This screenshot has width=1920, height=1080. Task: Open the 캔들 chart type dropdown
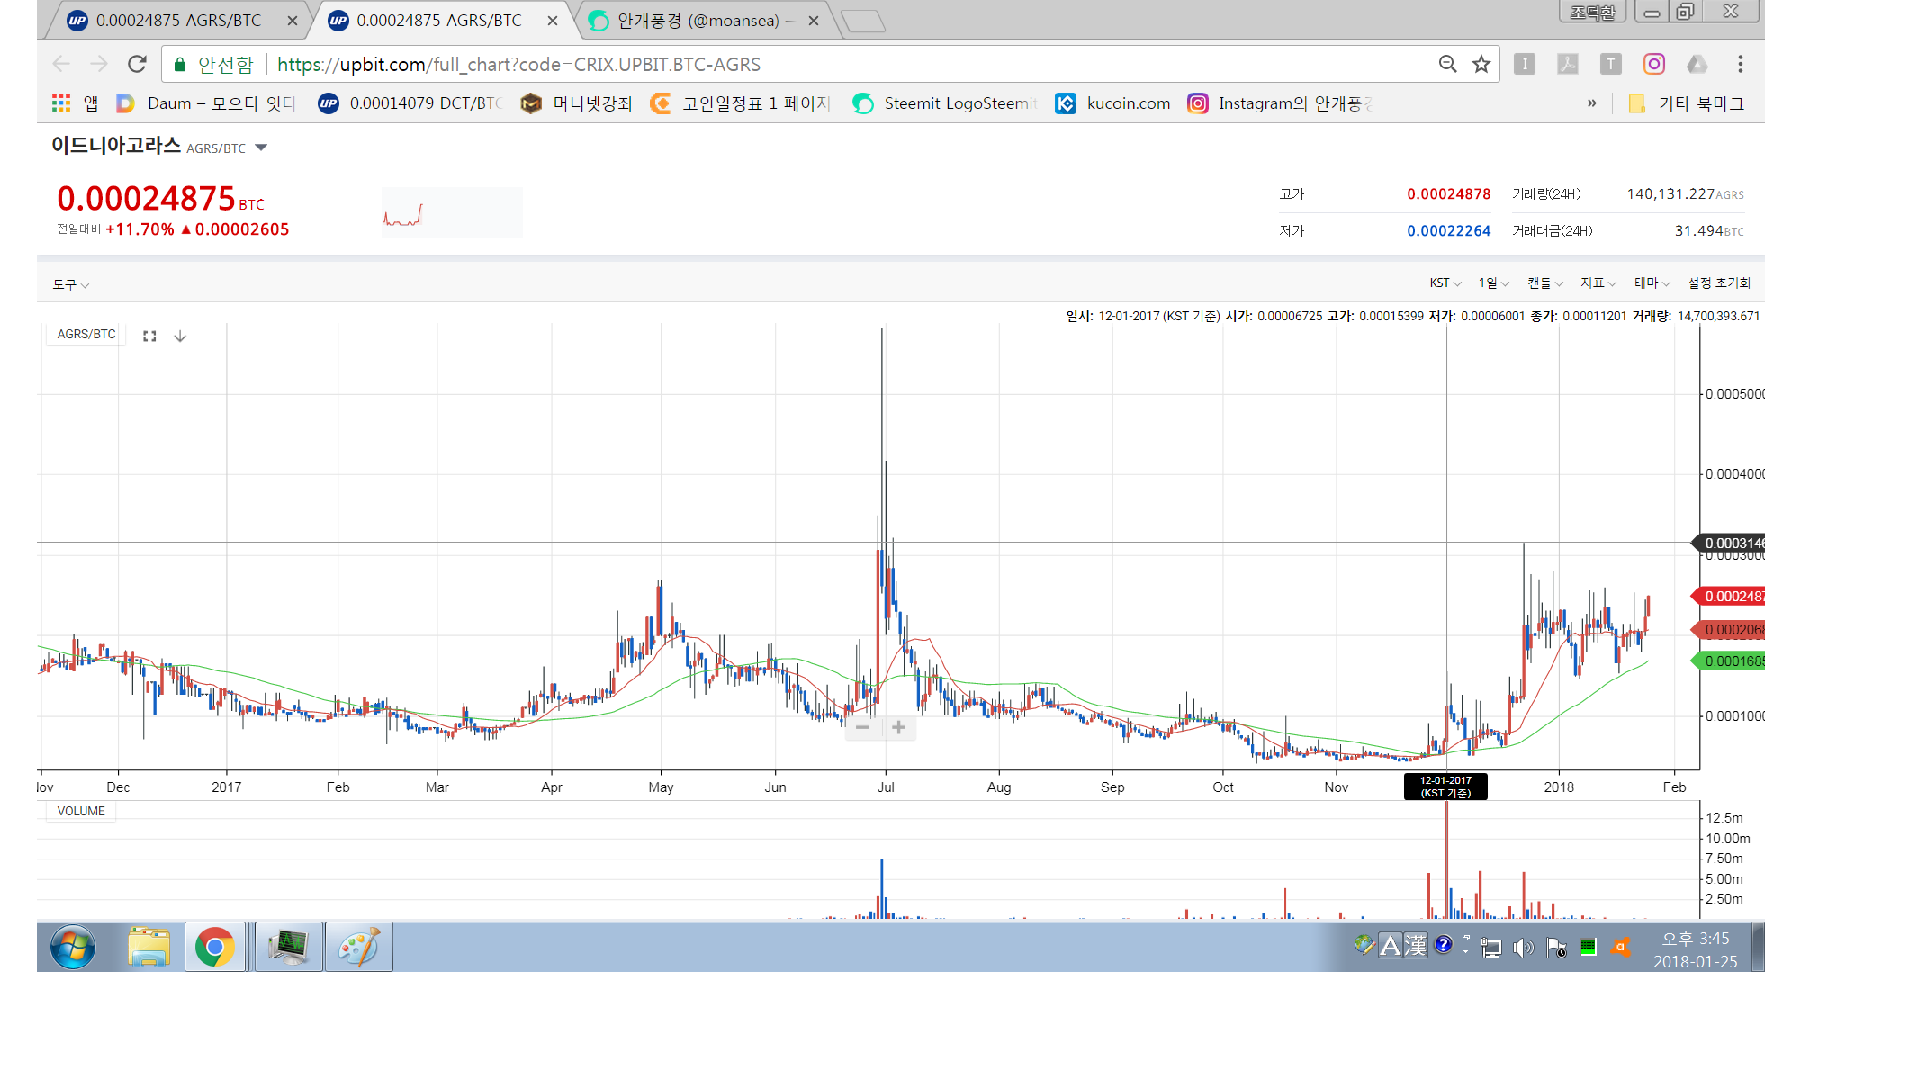1545,283
